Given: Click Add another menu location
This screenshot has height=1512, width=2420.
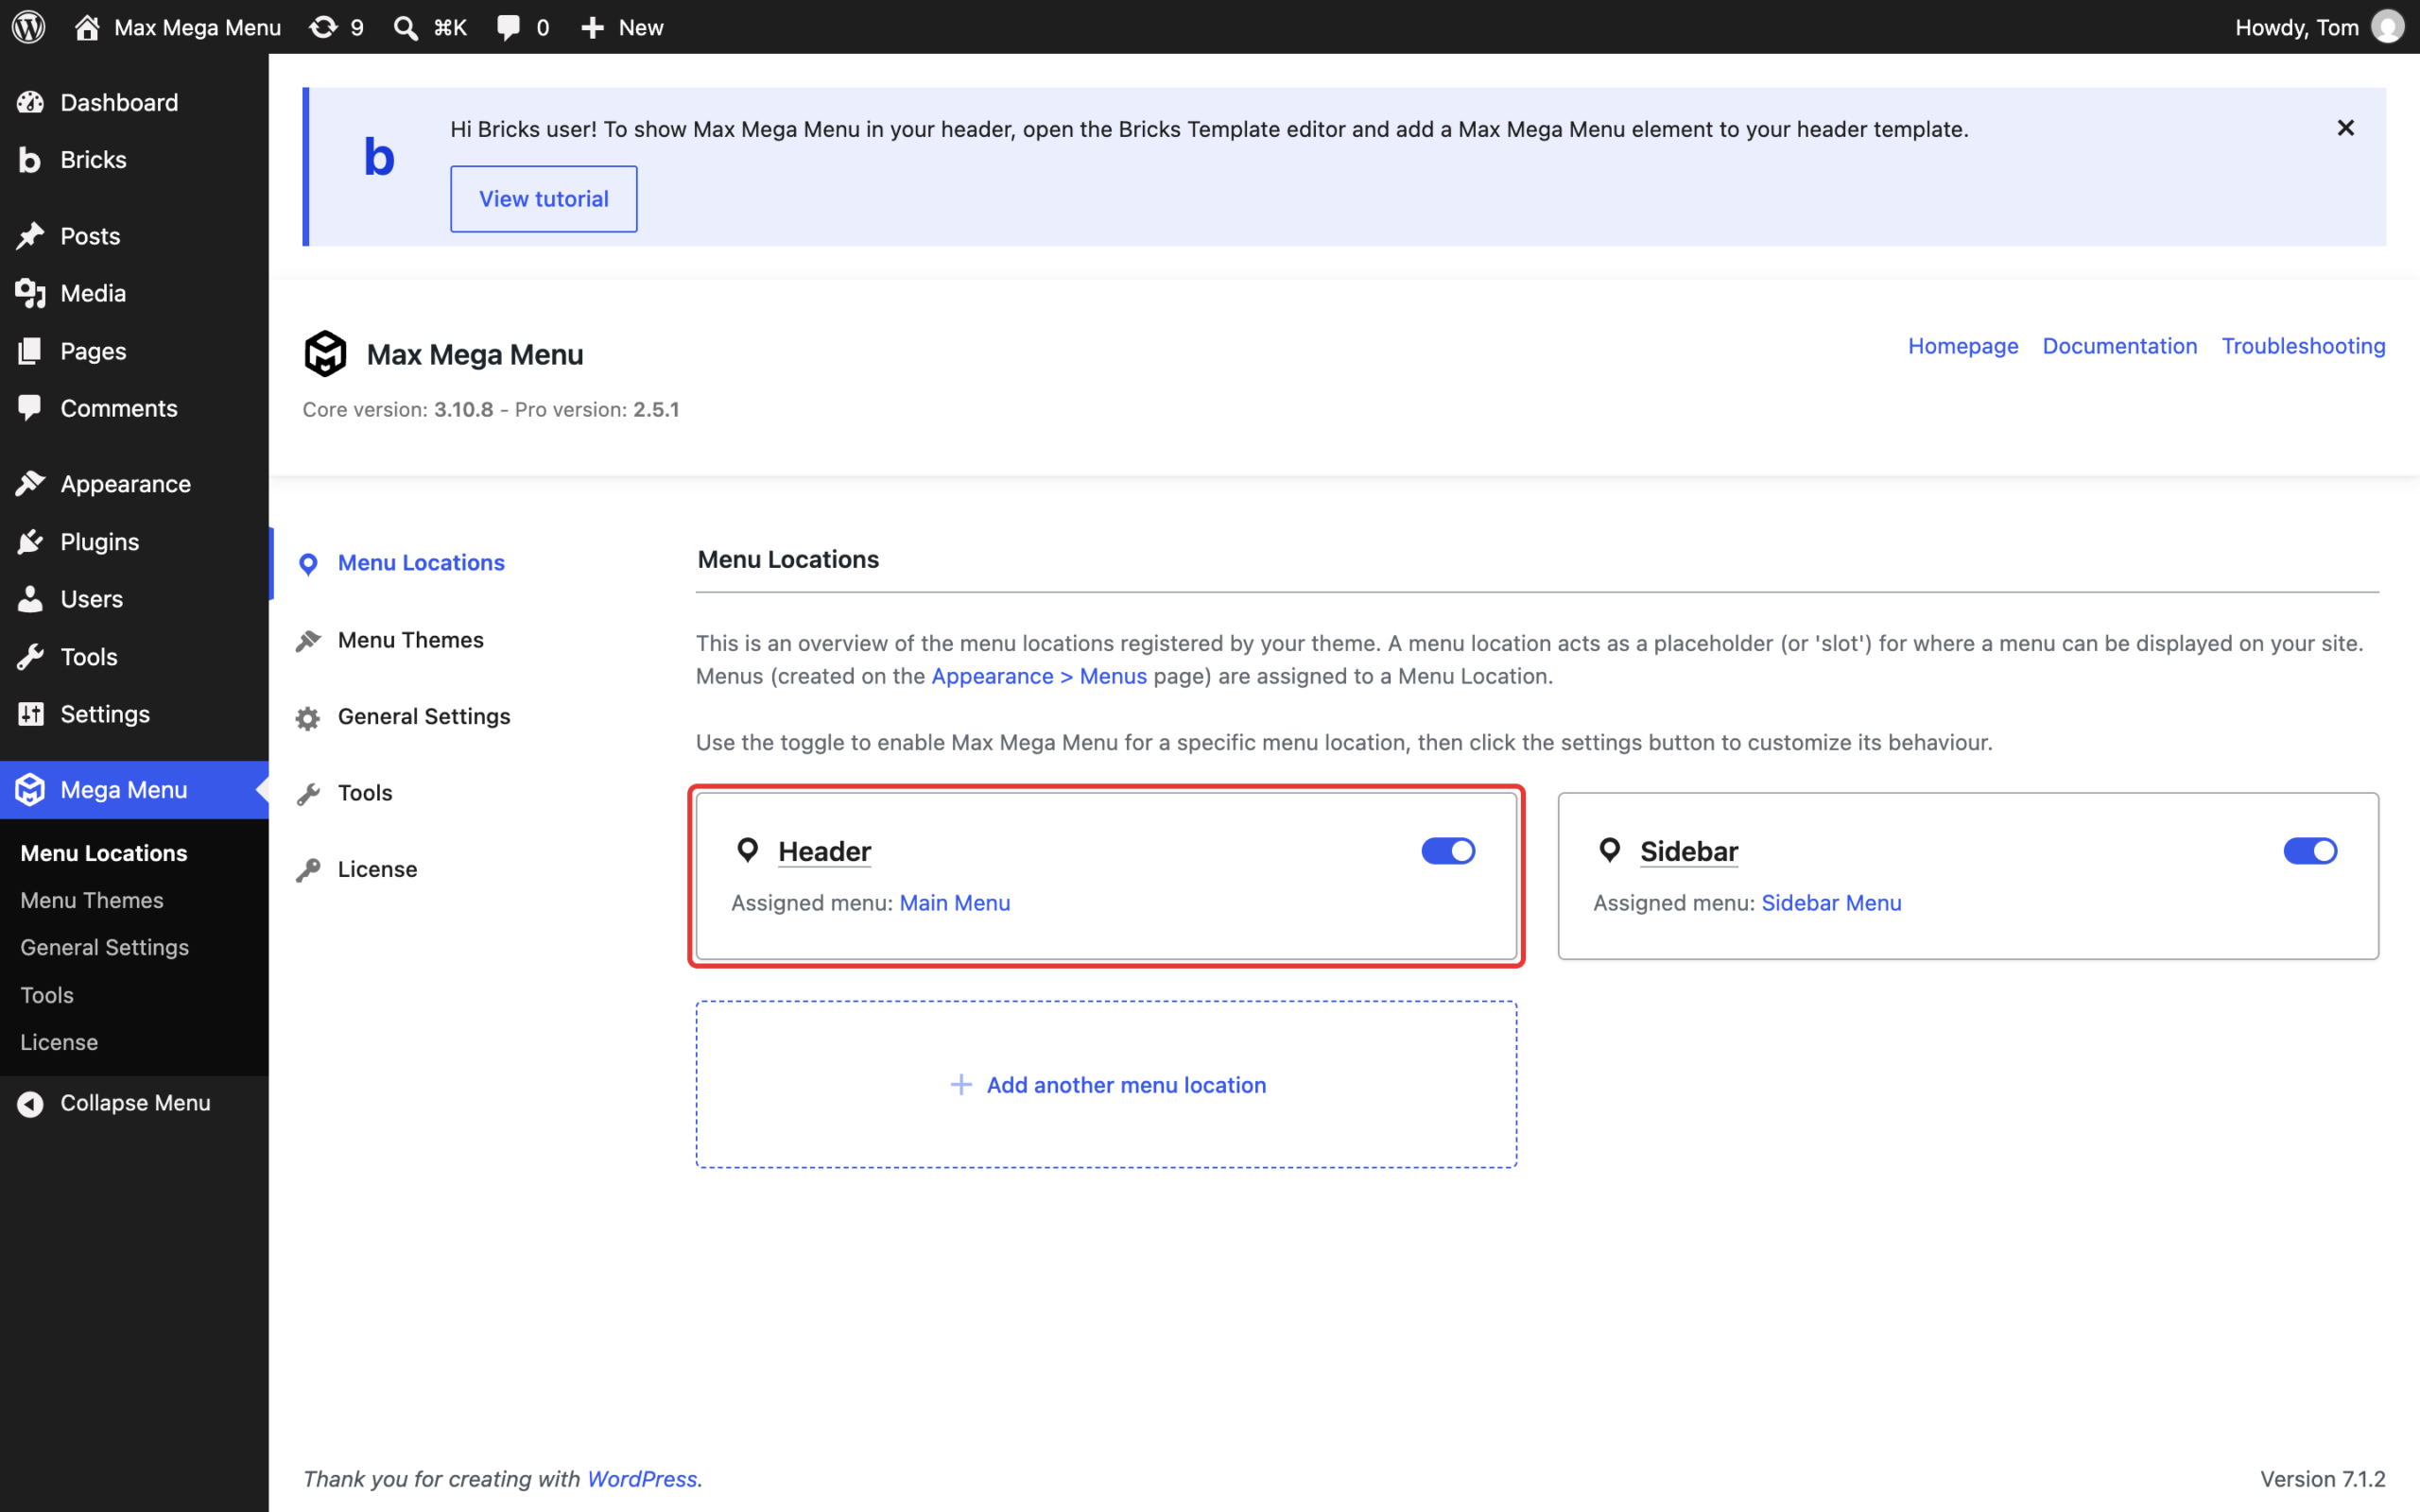Looking at the screenshot, I should click(x=1106, y=1085).
